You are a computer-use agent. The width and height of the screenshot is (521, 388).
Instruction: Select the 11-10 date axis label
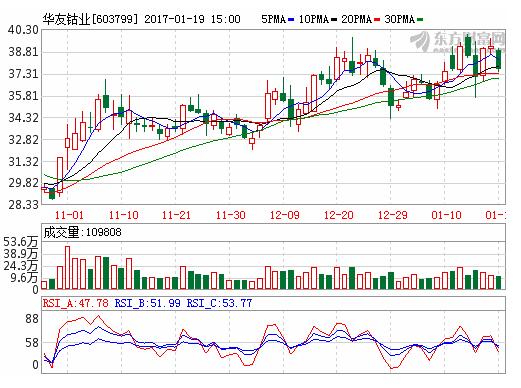[123, 215]
